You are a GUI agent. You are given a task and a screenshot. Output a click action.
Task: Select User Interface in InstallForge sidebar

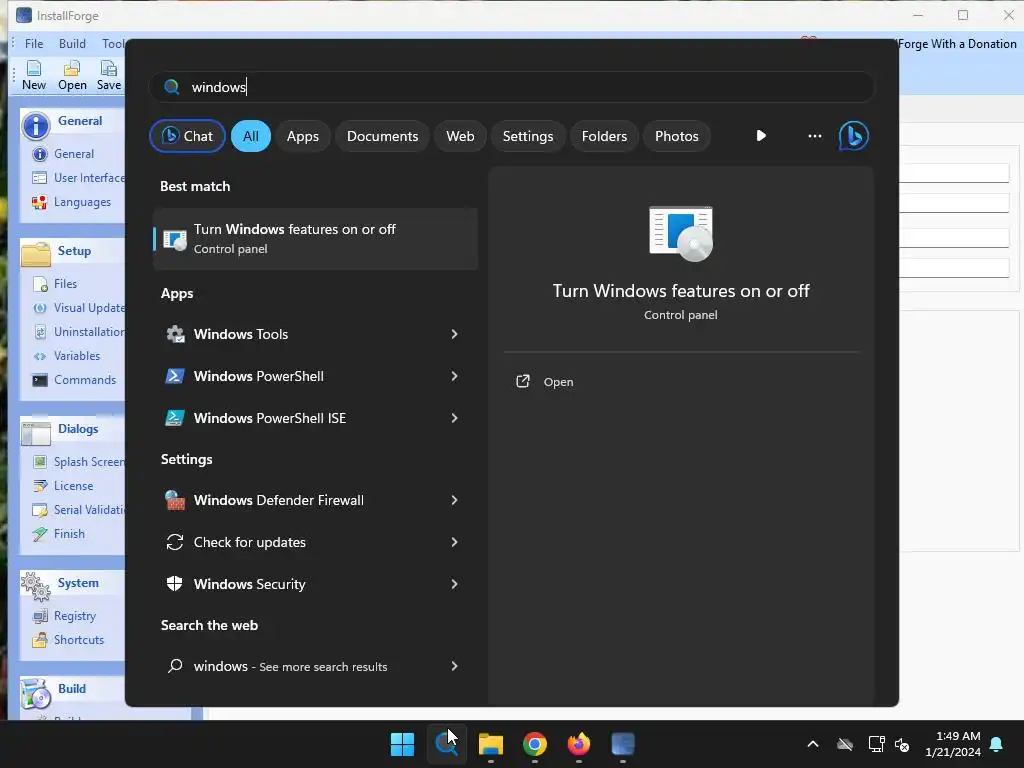point(89,178)
